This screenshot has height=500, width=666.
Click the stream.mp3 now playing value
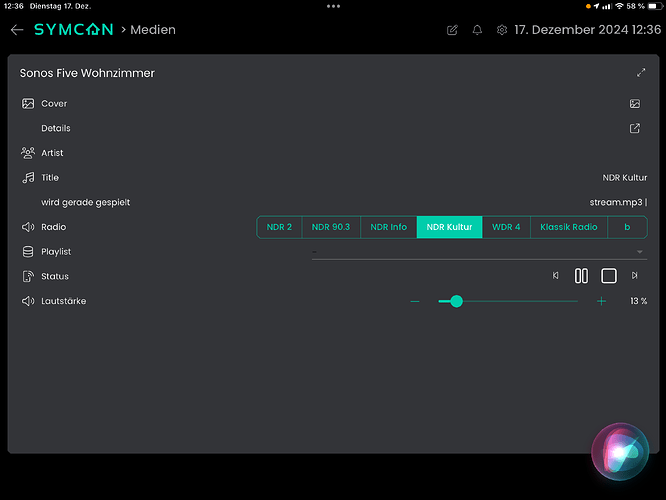coord(618,202)
